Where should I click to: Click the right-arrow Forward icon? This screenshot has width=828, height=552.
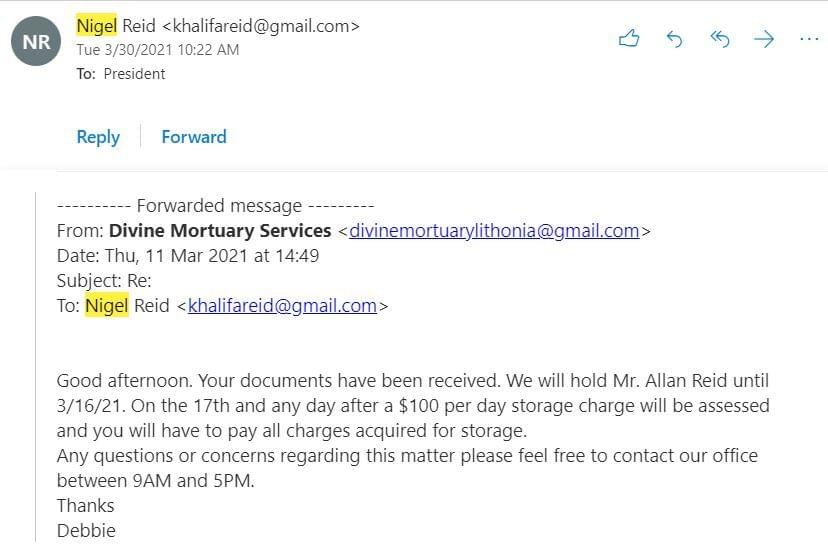pos(764,39)
